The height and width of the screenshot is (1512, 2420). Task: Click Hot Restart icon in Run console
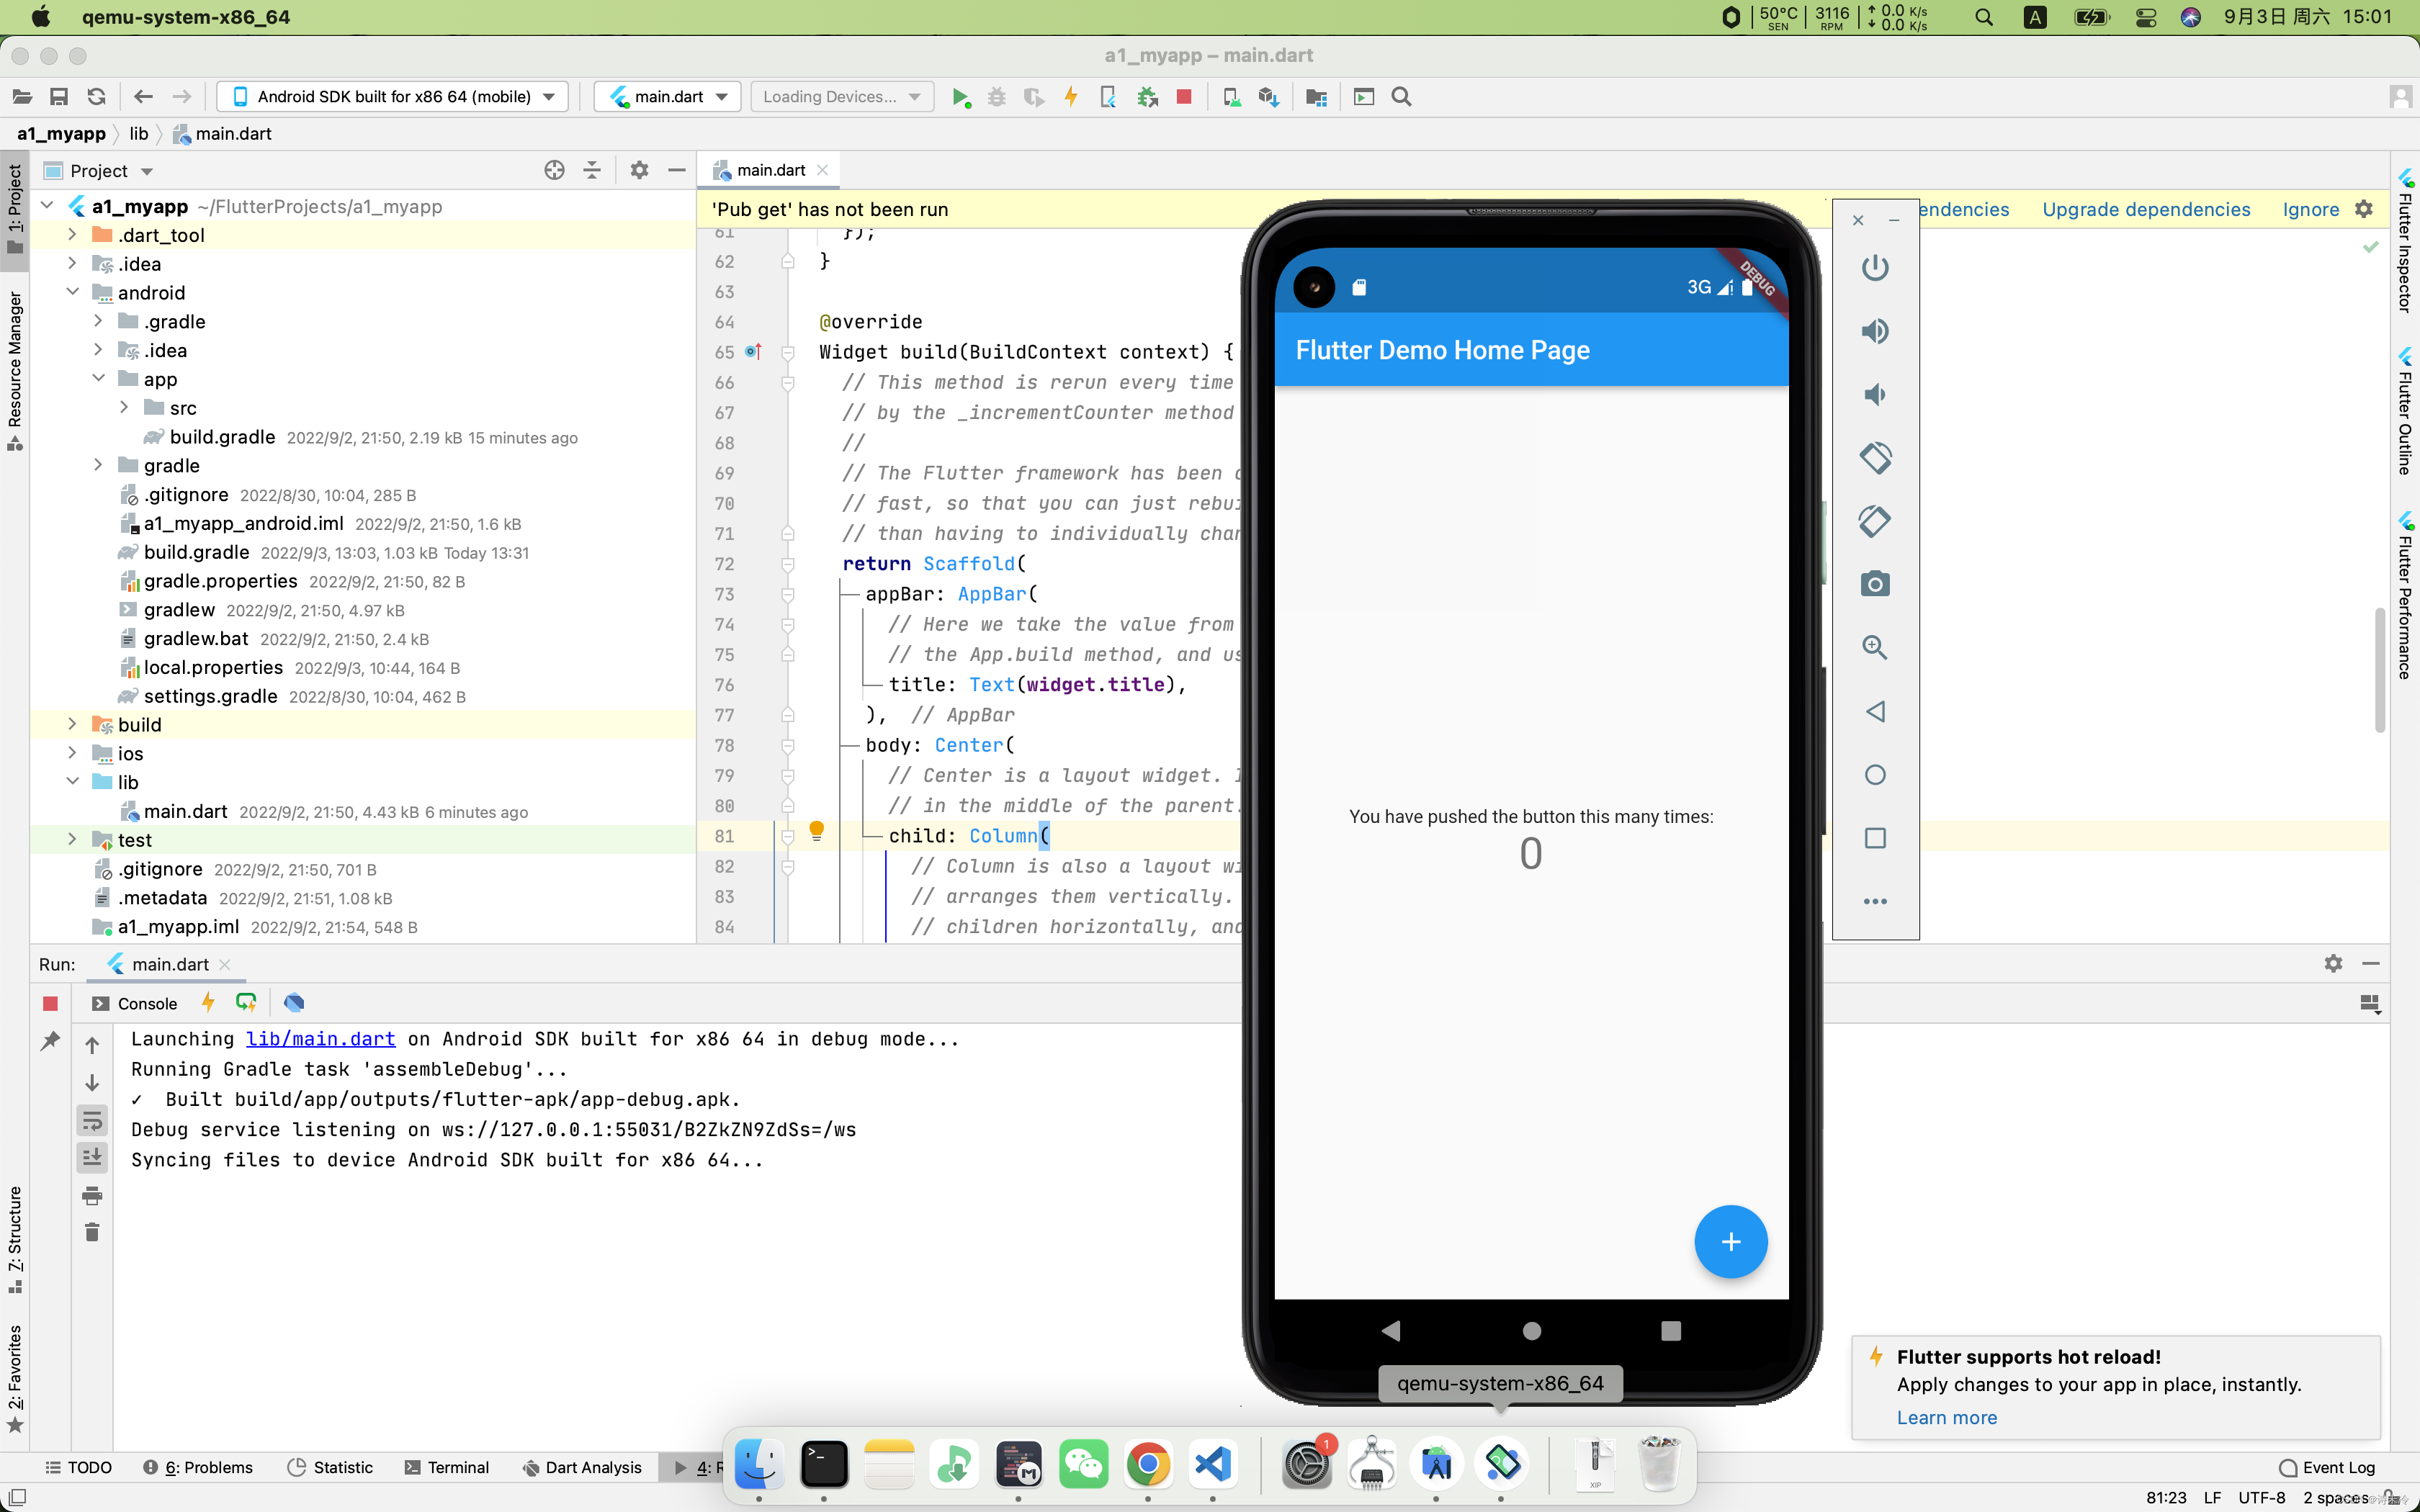(x=246, y=1002)
